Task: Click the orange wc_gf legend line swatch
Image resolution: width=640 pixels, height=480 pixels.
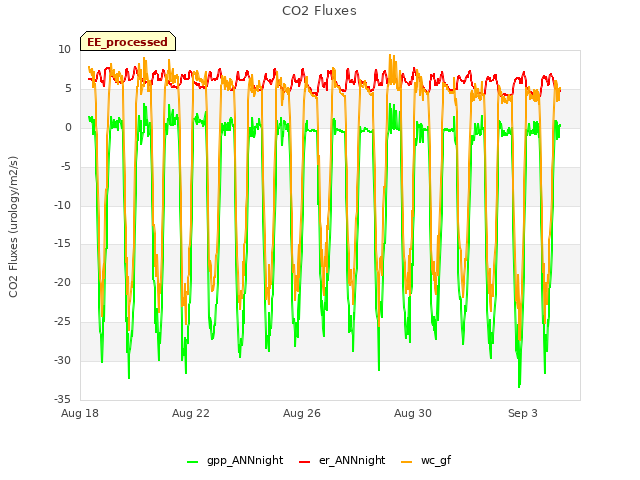Action: click(x=407, y=462)
